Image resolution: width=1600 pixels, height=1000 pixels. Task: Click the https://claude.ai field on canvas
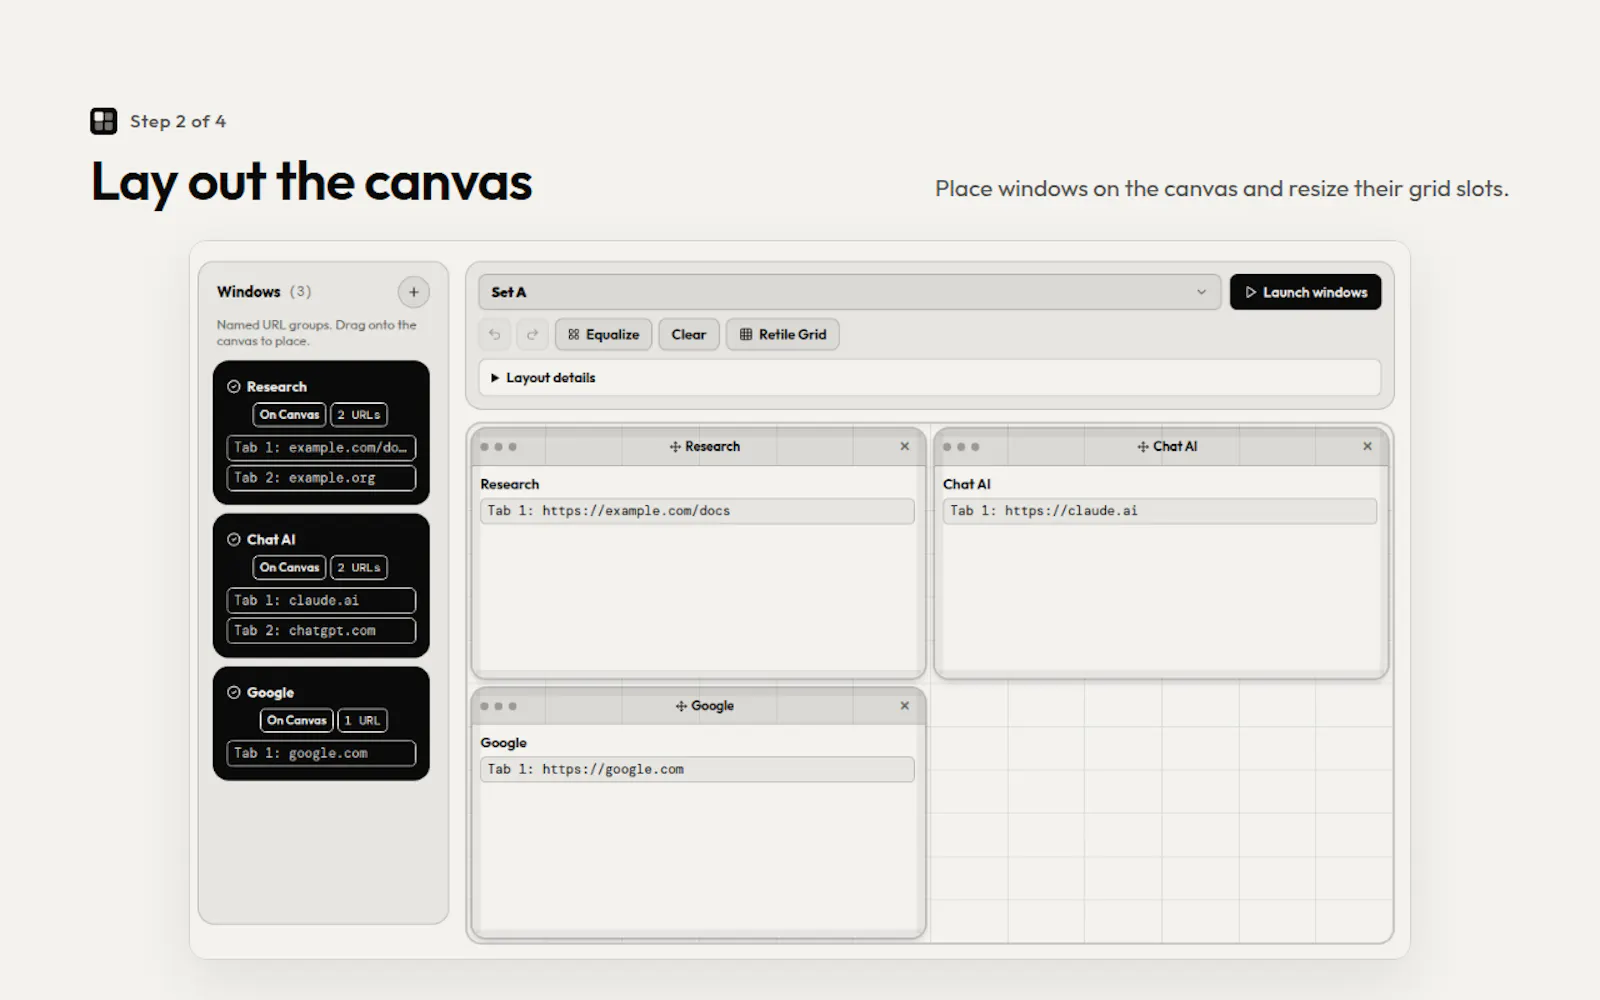[1160, 511]
